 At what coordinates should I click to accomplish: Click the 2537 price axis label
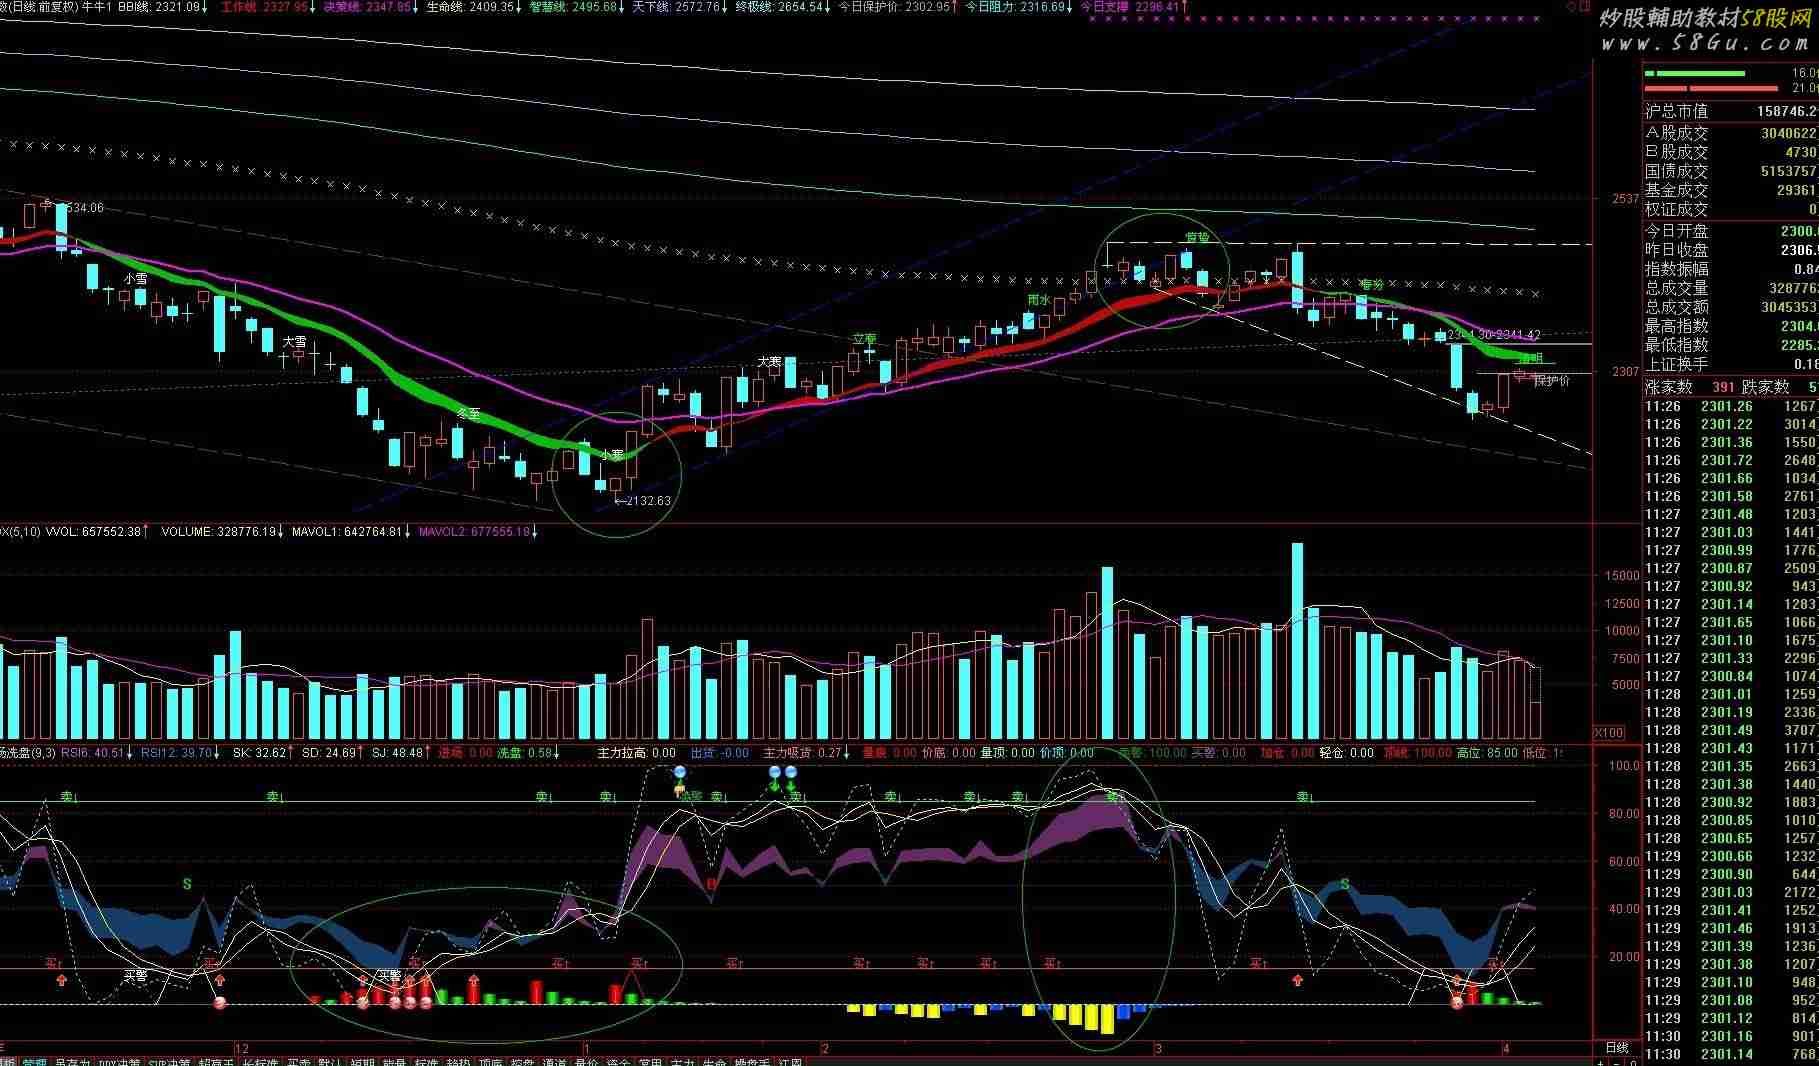1625,199
